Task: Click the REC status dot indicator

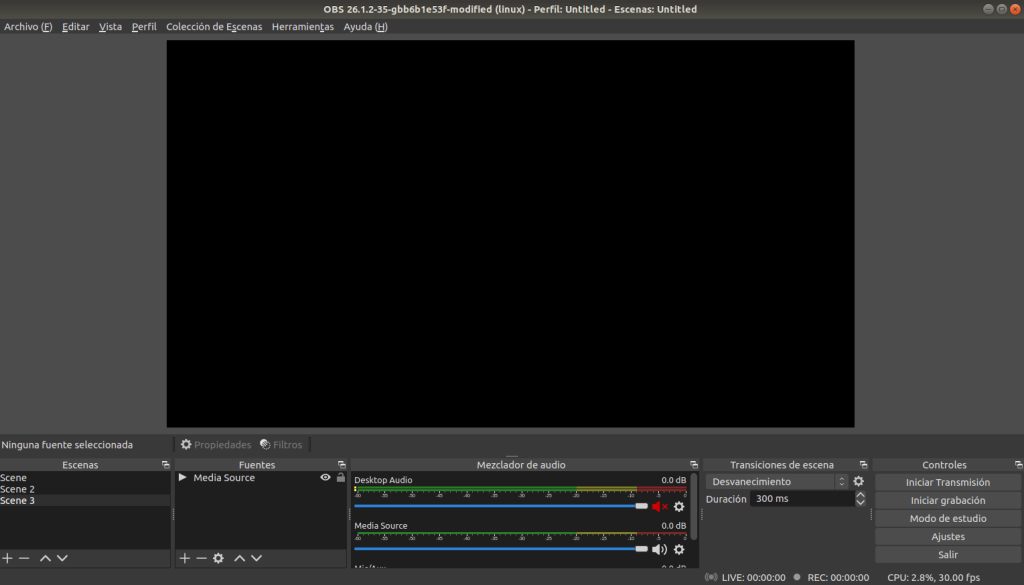Action: coord(797,577)
